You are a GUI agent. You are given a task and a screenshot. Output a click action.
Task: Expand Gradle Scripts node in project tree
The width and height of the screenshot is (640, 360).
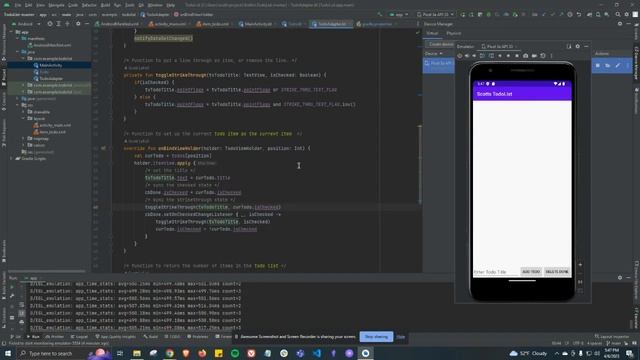click(x=12, y=158)
